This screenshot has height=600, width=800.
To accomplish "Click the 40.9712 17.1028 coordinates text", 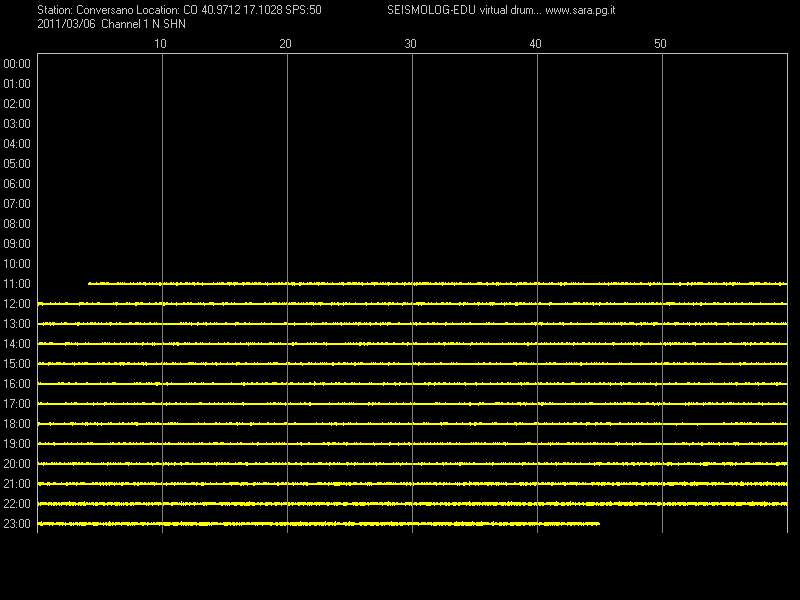I will pyautogui.click(x=241, y=10).
